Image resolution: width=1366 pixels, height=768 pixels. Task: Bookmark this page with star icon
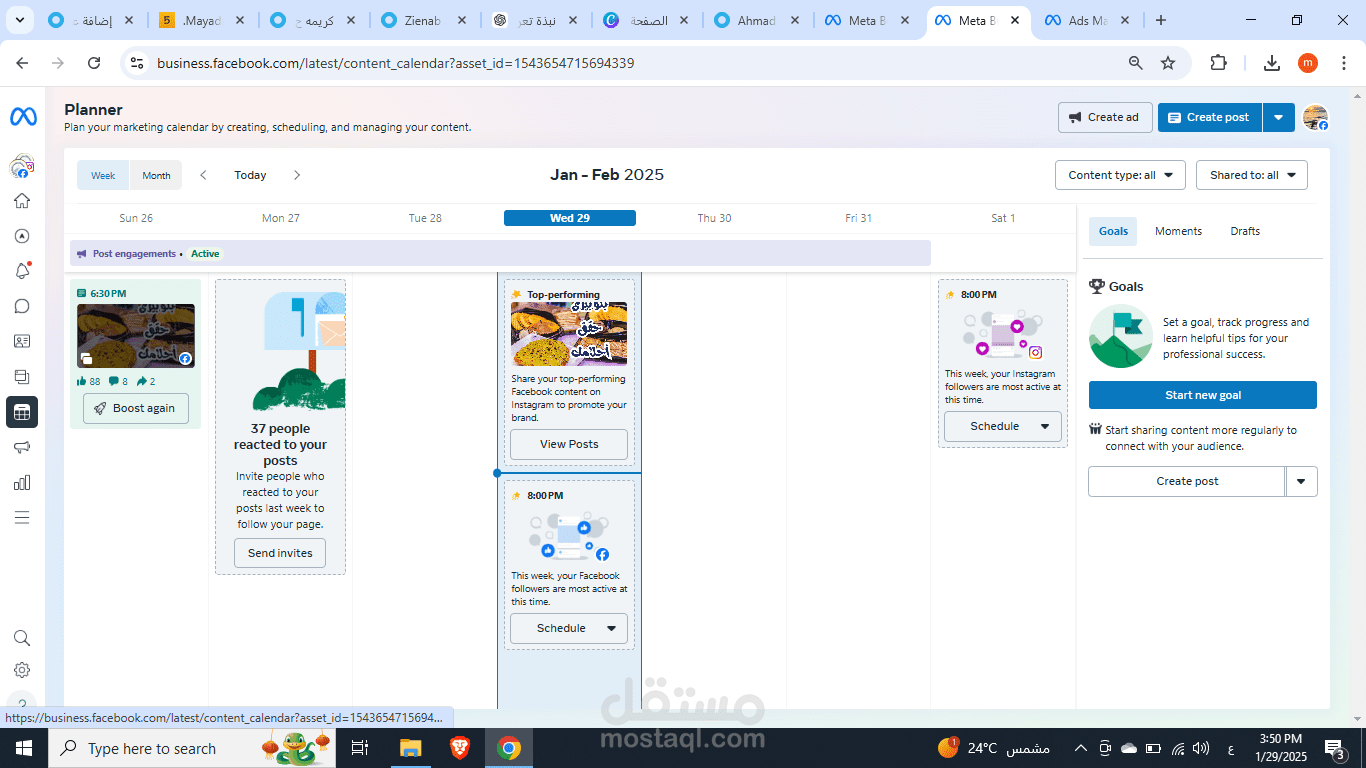(1168, 63)
